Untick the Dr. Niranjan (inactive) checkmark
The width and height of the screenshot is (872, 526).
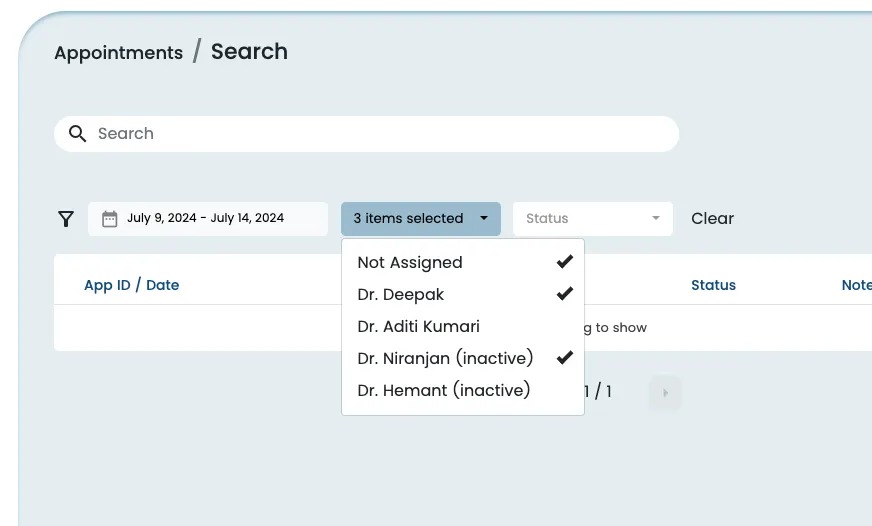[x=565, y=358]
